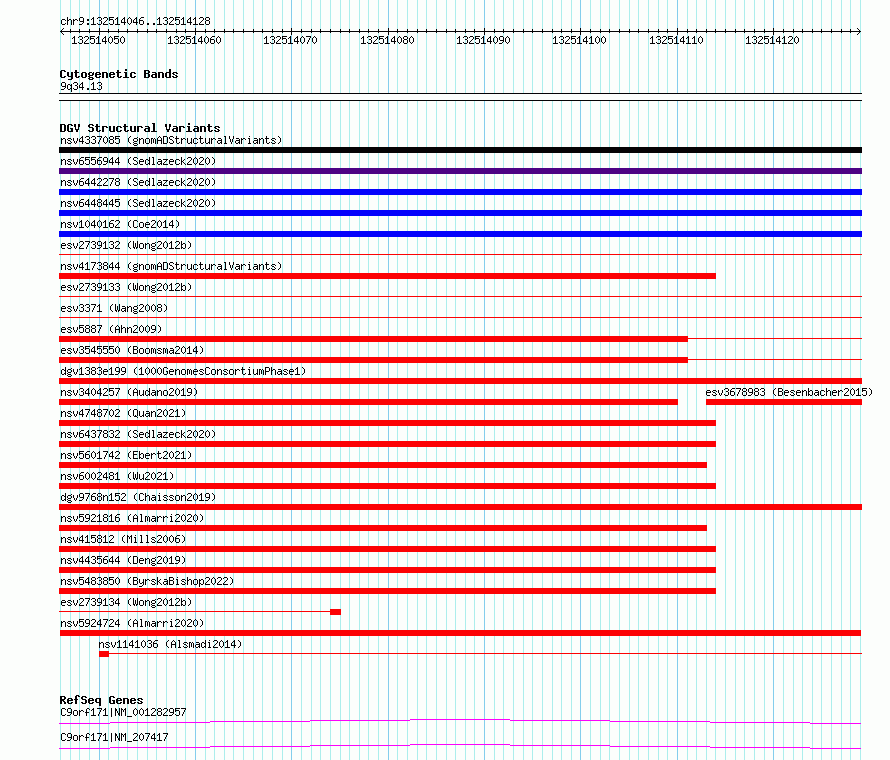Open variant nsv4748702 (Quan2021)
This screenshot has height=760, width=890.
click(x=123, y=413)
